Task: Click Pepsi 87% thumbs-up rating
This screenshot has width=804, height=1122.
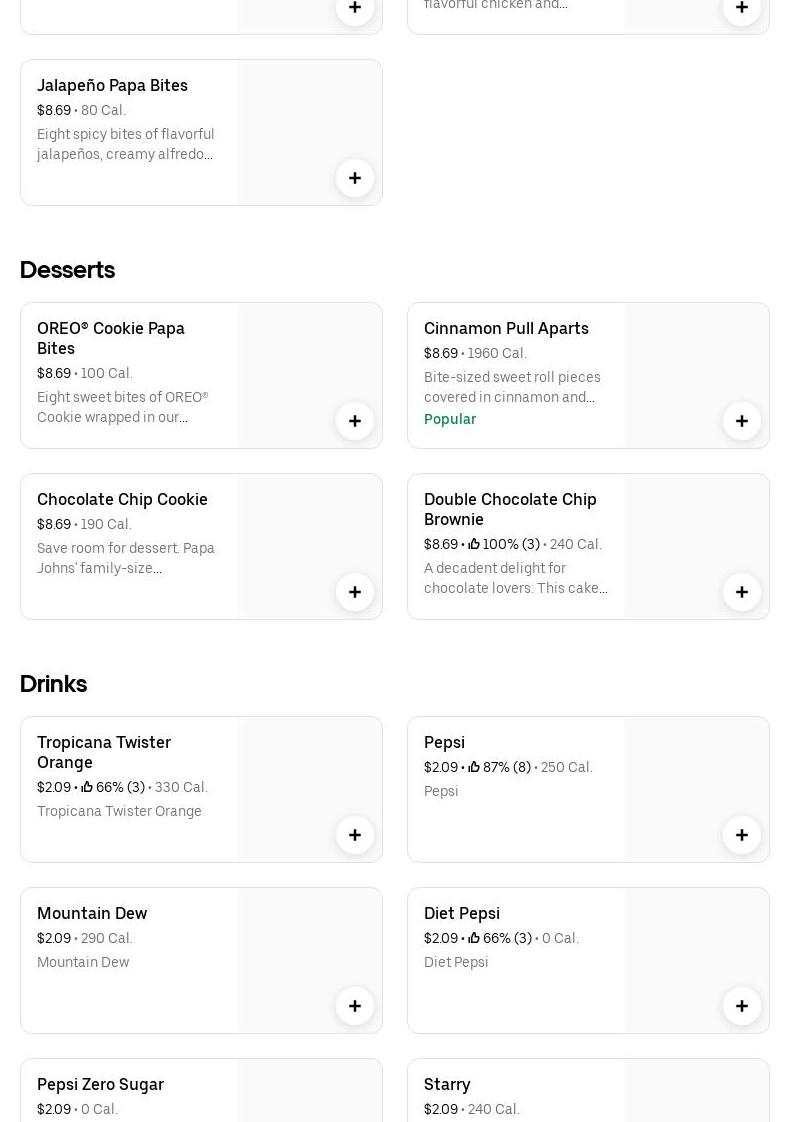Action: click(x=499, y=767)
